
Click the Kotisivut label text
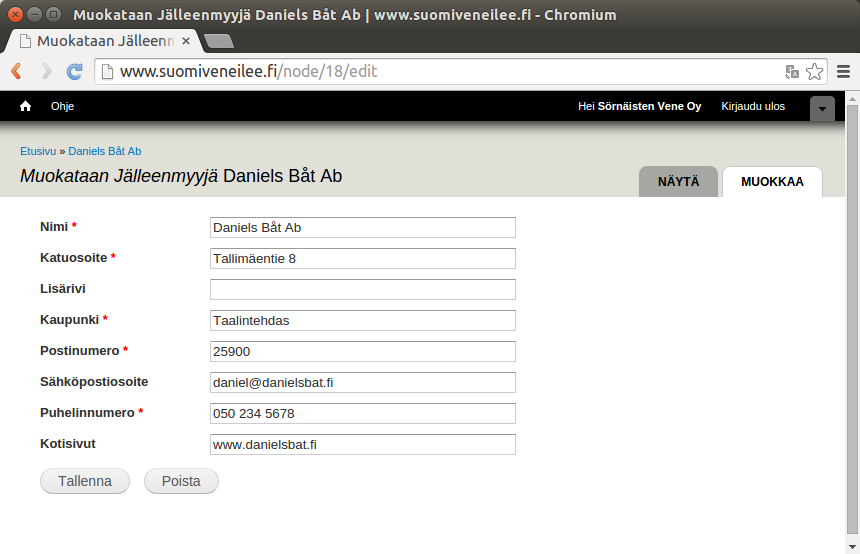[67, 444]
